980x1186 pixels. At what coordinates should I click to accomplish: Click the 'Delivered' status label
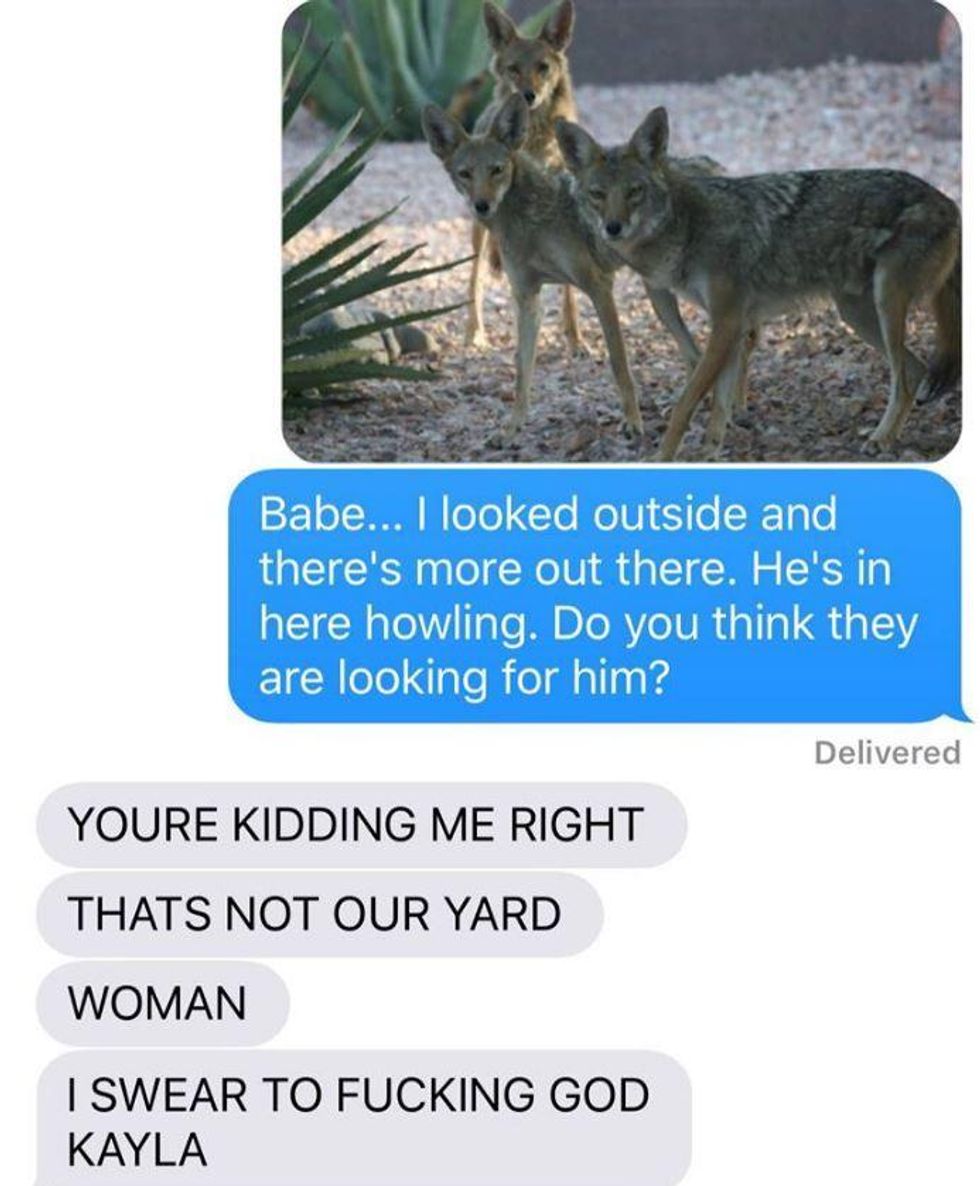[887, 753]
